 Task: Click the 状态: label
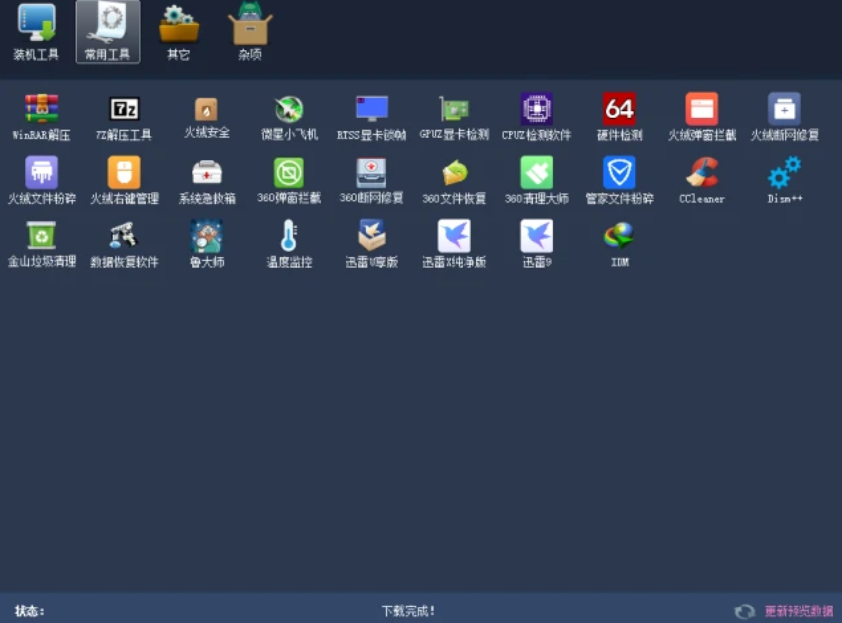click(x=30, y=611)
